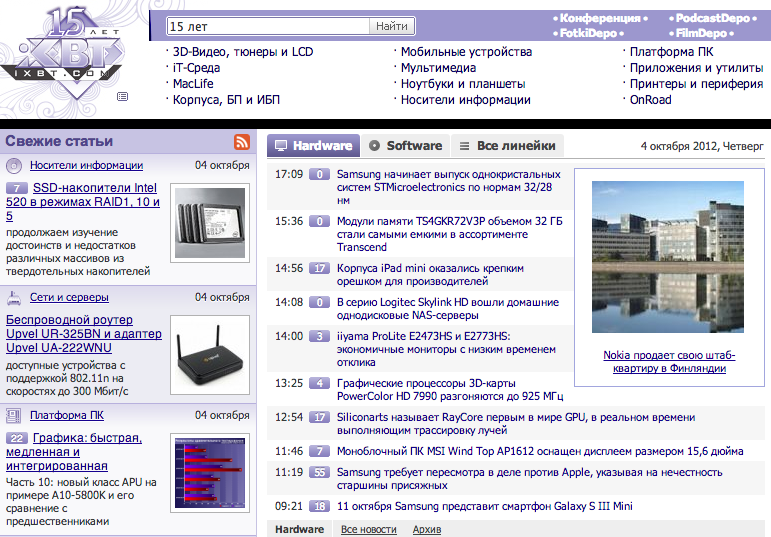Open comment badge 55 for 11:19 news

click(x=320, y=472)
